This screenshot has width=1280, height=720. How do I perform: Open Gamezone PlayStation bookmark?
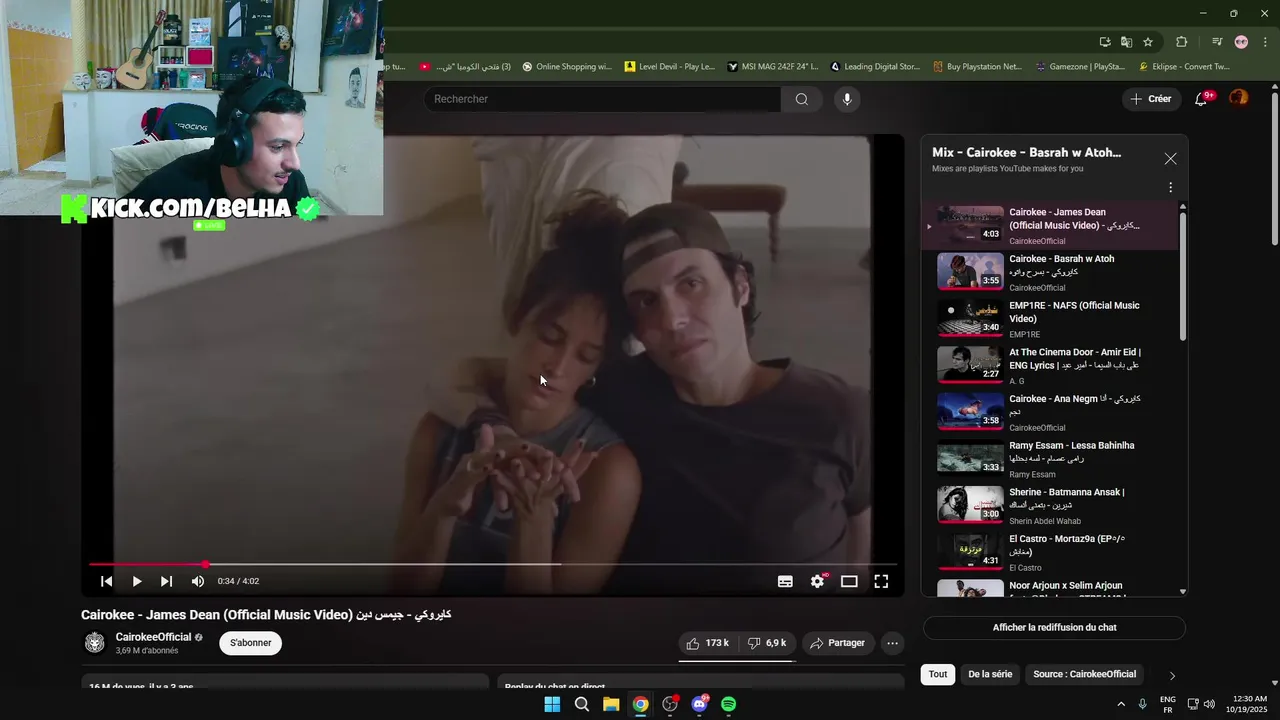[x=1080, y=67]
